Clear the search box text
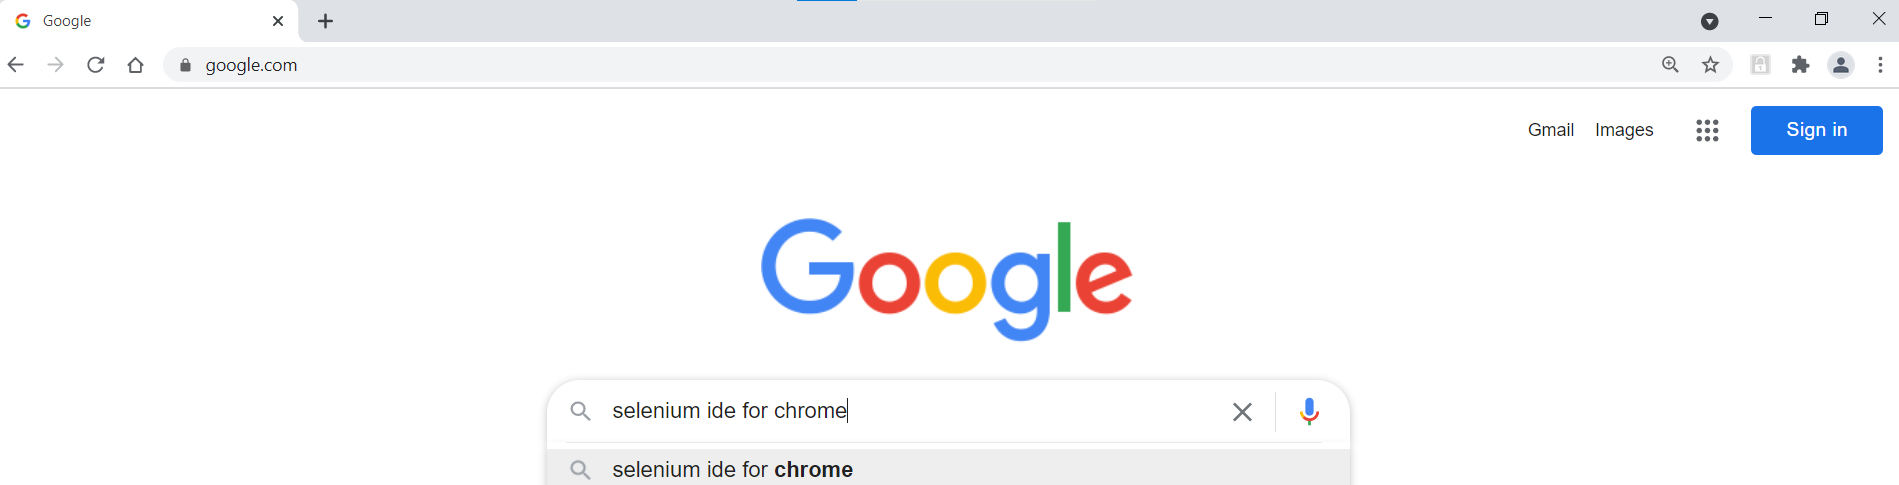The image size is (1899, 485). 1242,411
